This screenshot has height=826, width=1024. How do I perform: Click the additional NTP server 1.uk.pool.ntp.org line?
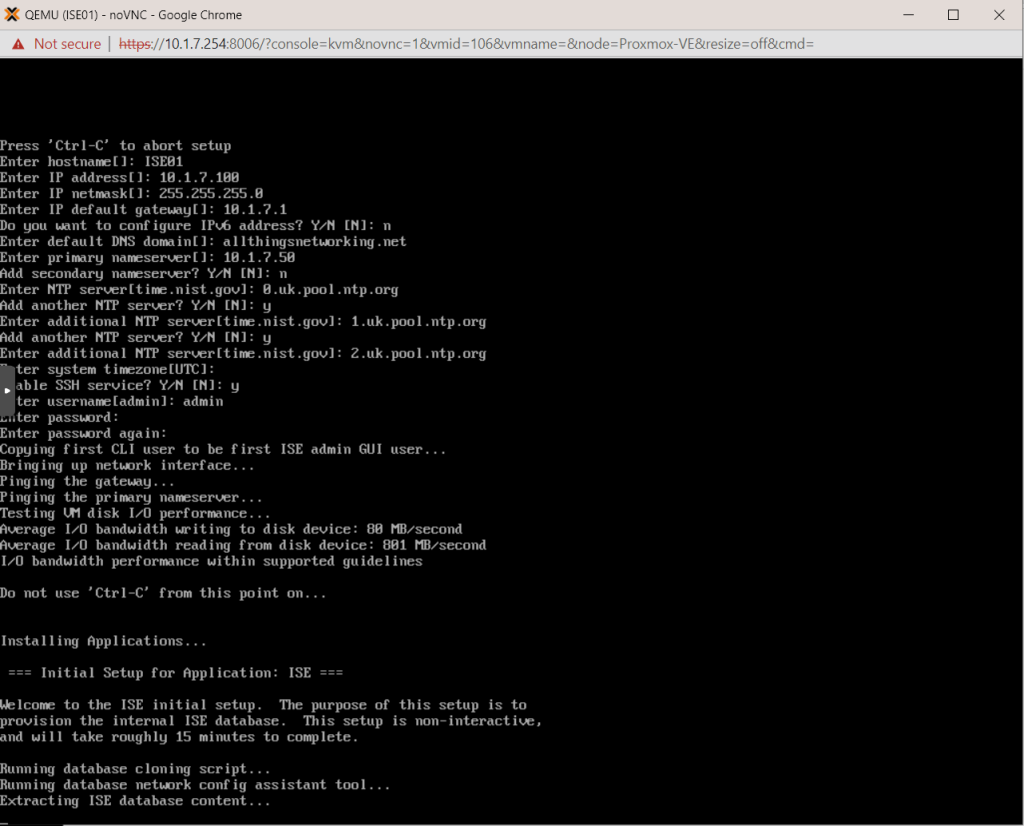click(243, 321)
